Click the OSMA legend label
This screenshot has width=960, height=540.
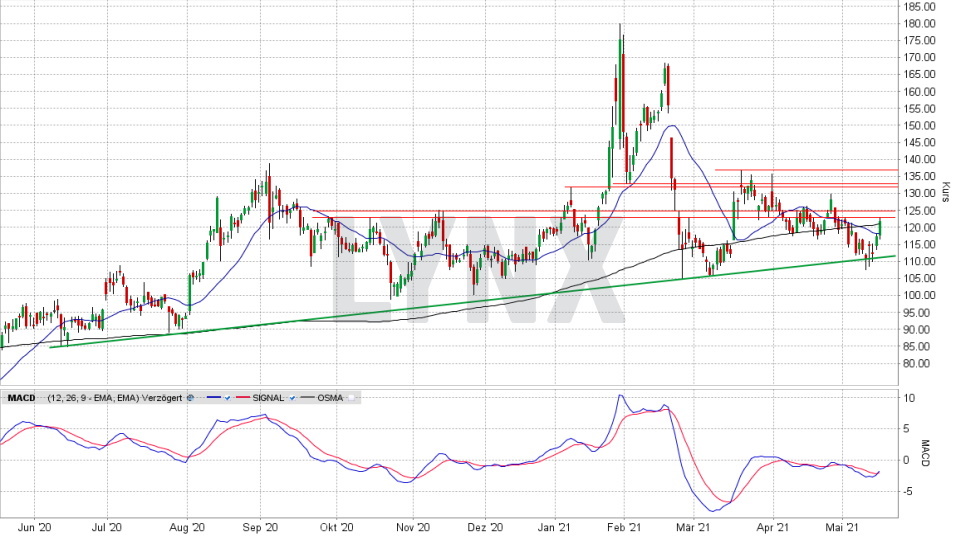pos(330,398)
